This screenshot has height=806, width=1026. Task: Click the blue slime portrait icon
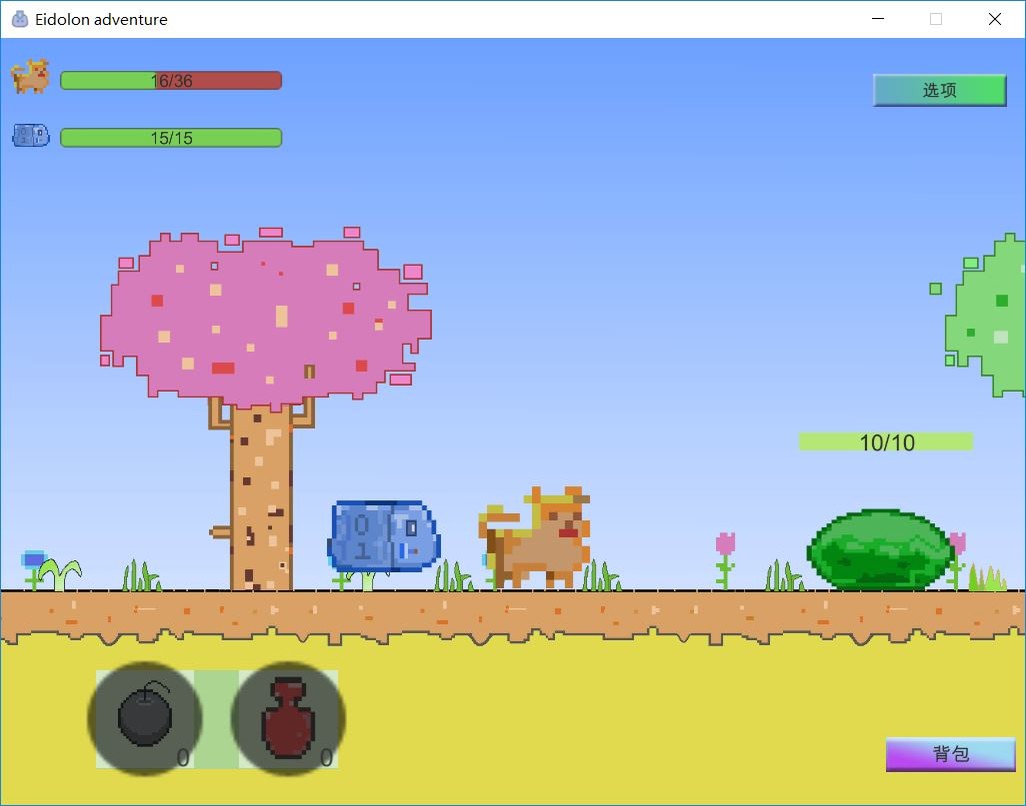(30, 135)
